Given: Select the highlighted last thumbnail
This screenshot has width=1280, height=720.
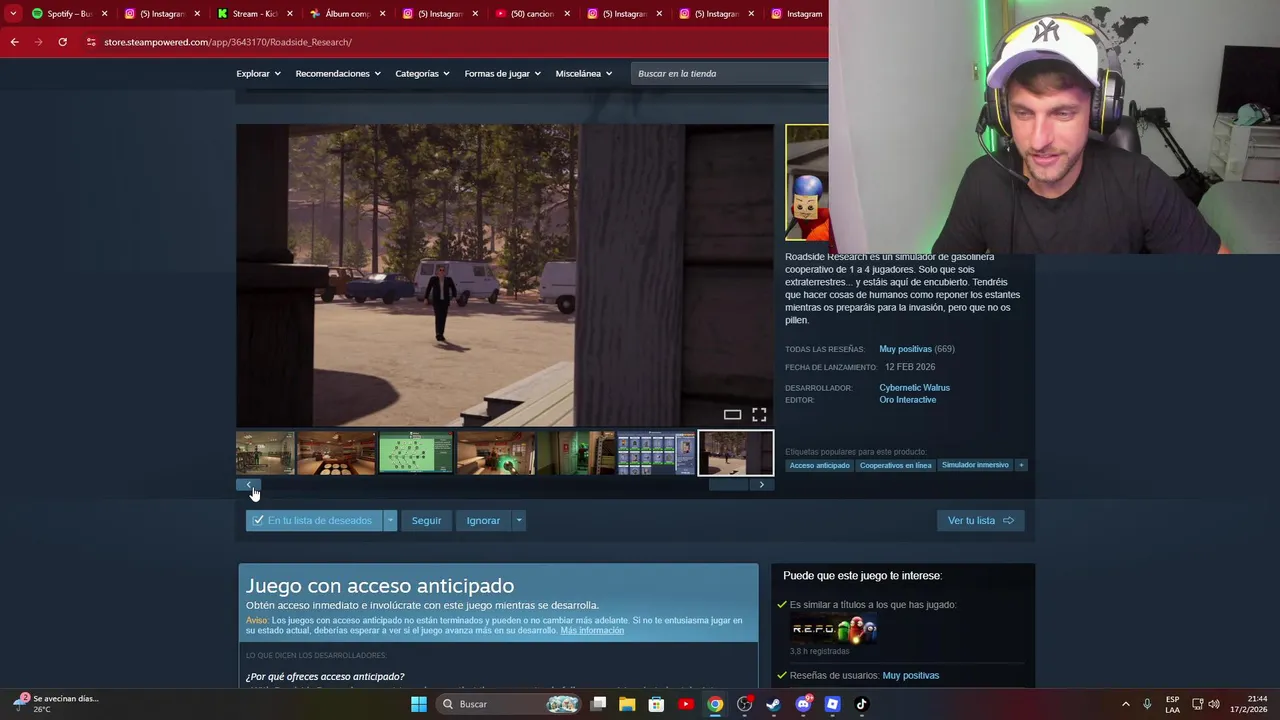Looking at the screenshot, I should pyautogui.click(x=736, y=453).
